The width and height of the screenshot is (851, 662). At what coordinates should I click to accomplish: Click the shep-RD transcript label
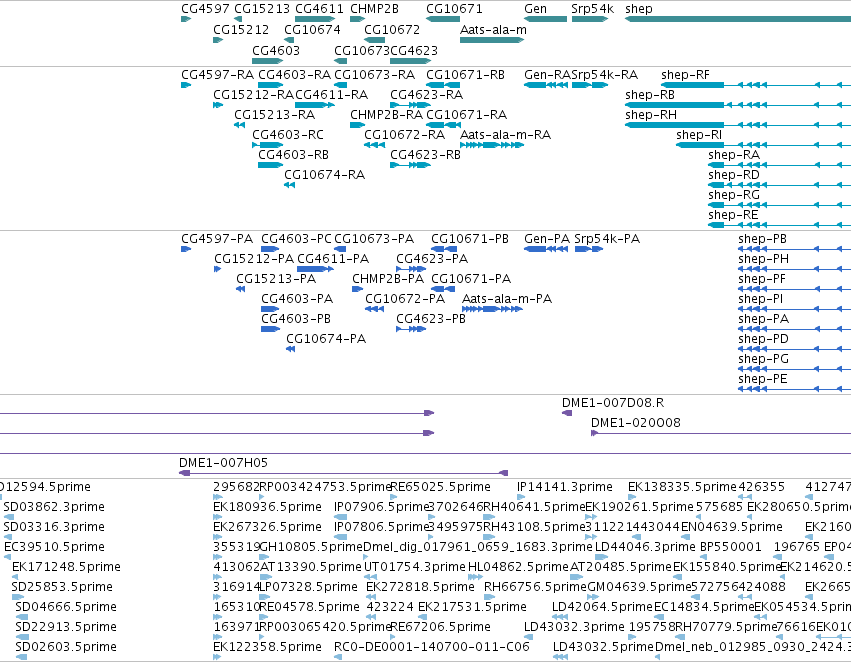(x=734, y=175)
